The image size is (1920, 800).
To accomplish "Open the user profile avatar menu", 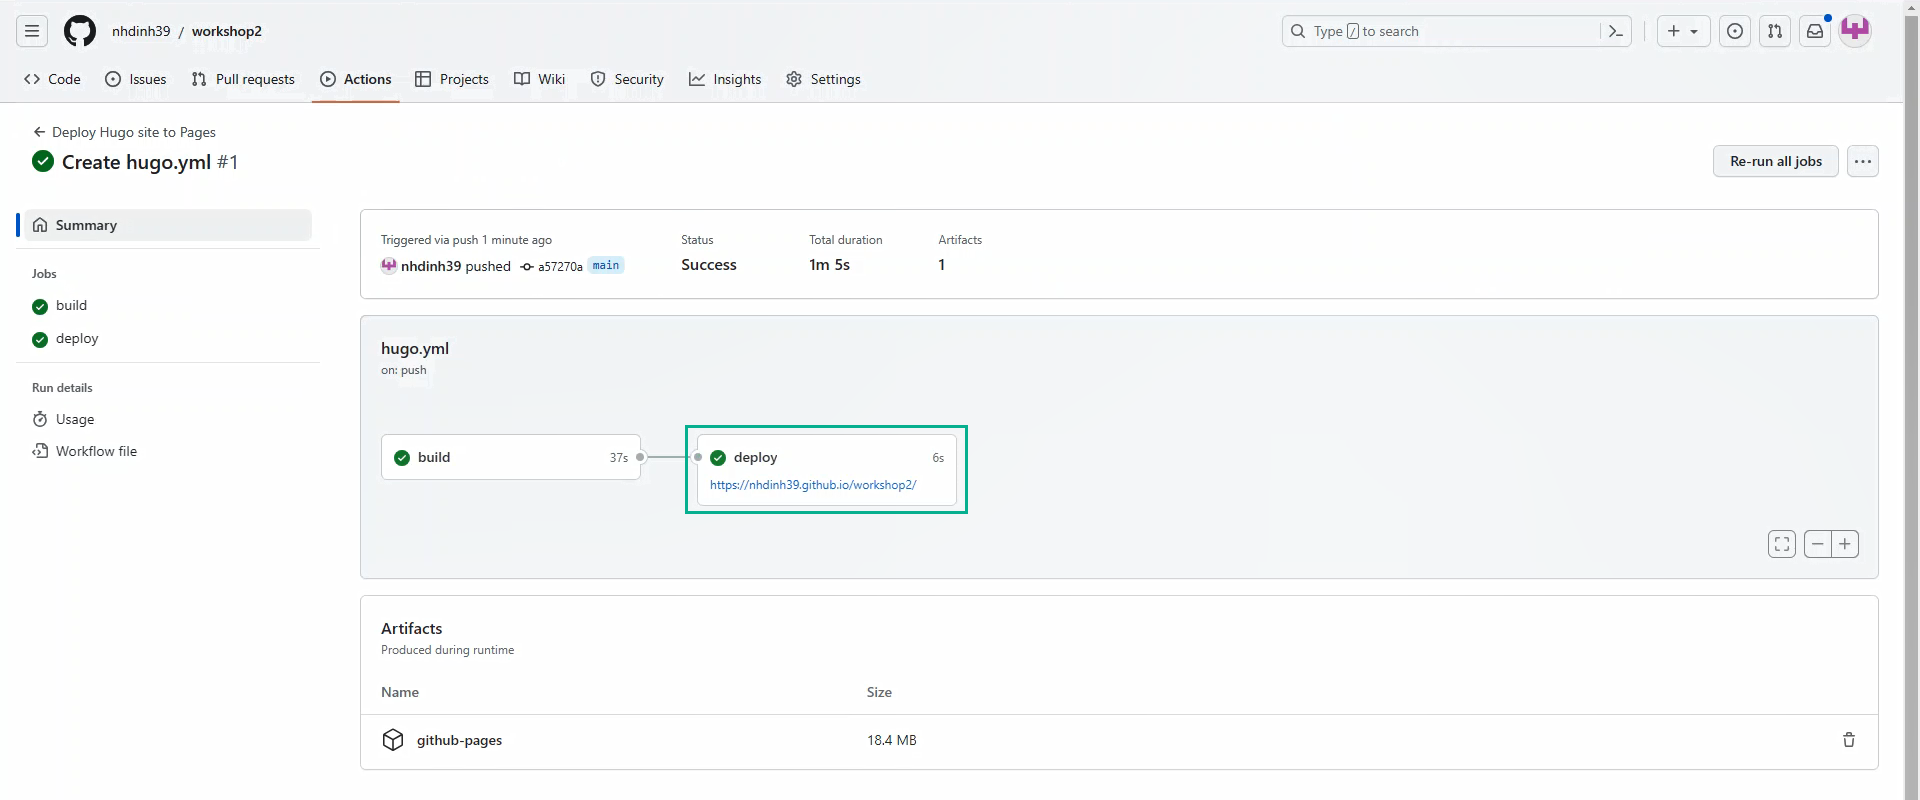I will [1855, 31].
